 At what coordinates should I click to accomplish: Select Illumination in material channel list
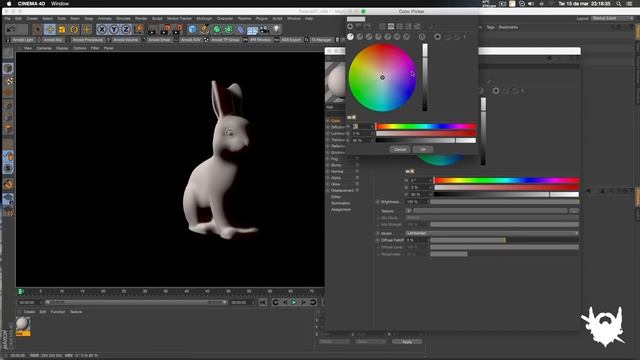coord(340,203)
